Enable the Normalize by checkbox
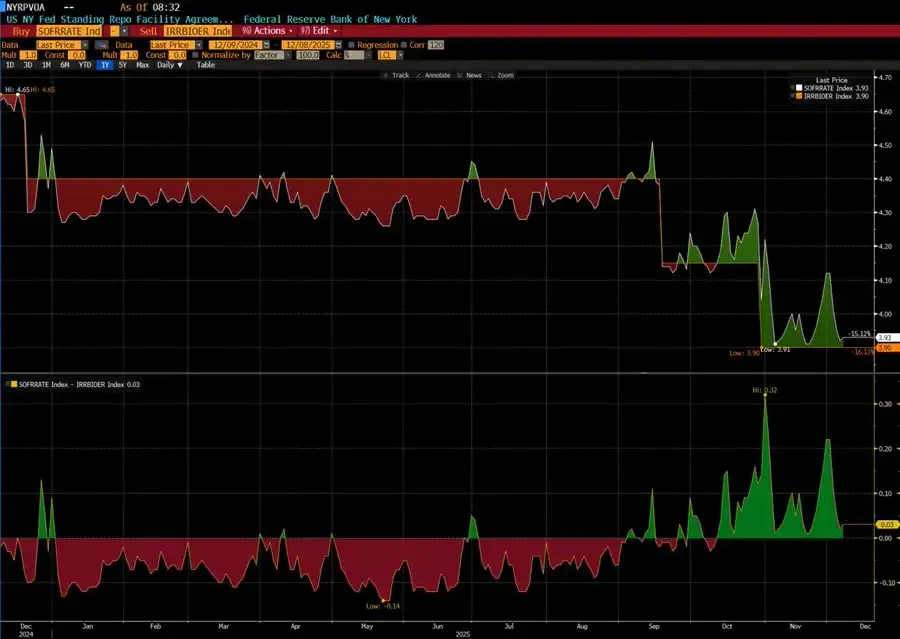Viewport: 900px width, 639px height. [x=194, y=57]
